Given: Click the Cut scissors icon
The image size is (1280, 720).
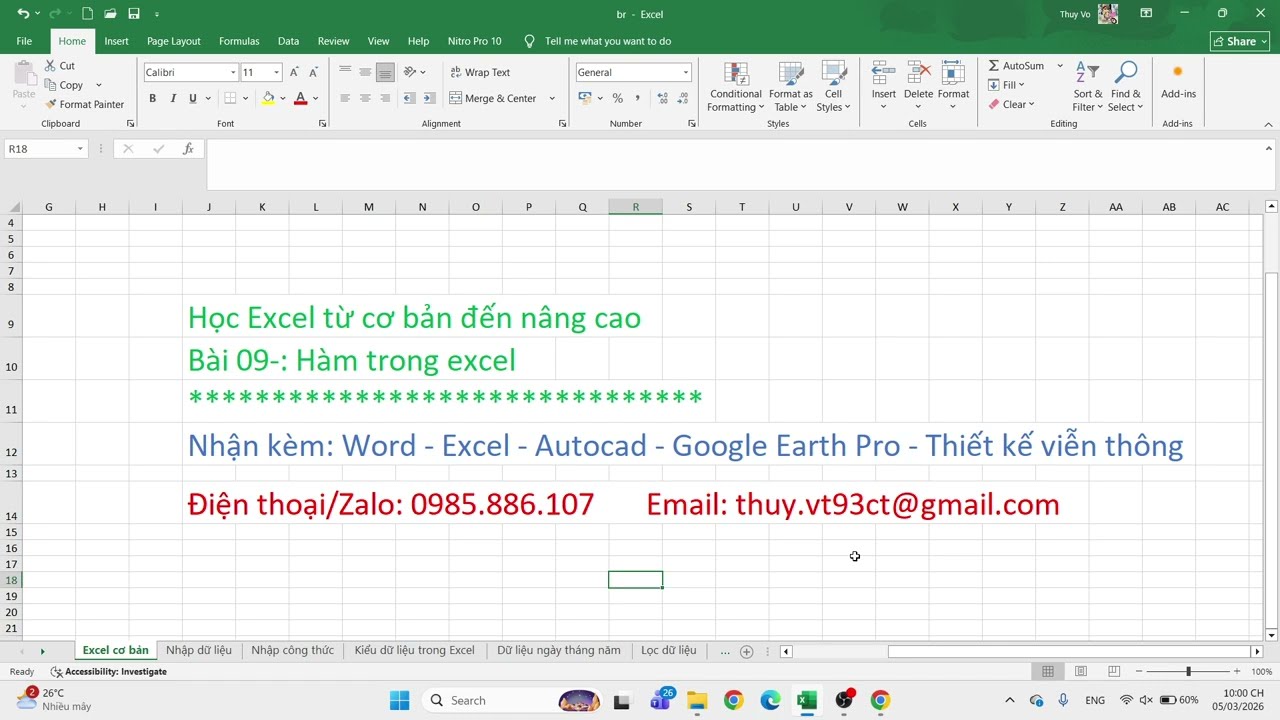Looking at the screenshot, I should (x=51, y=66).
